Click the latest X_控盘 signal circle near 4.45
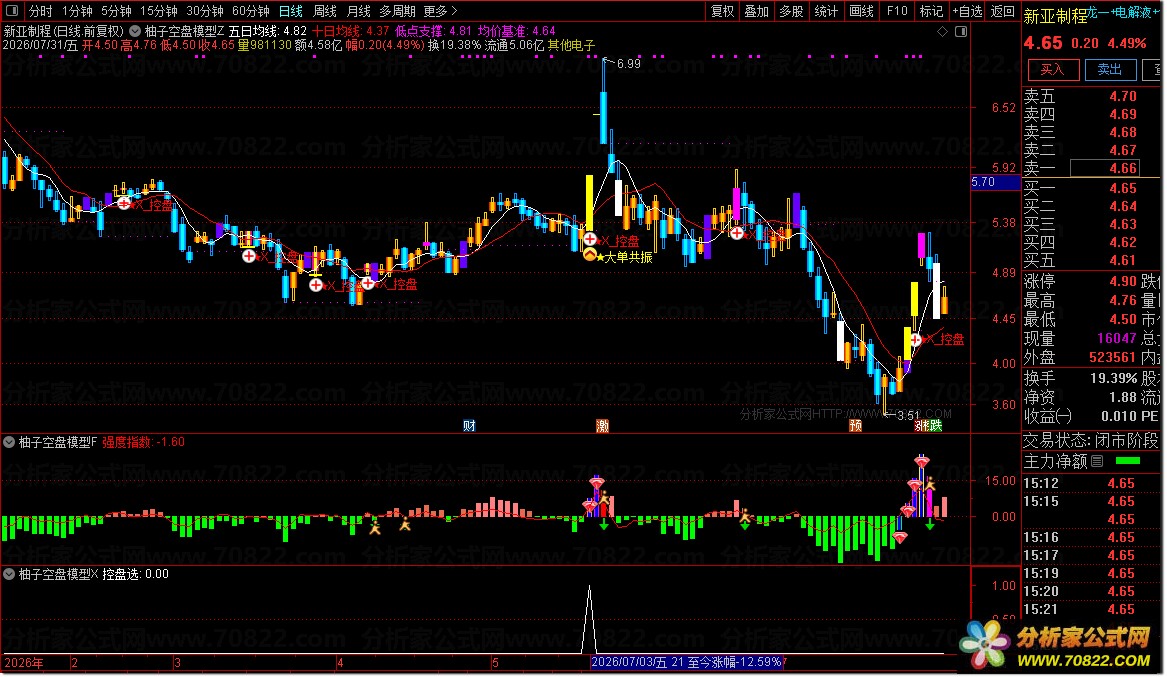Screen dimensions: 1167x677 [916, 339]
